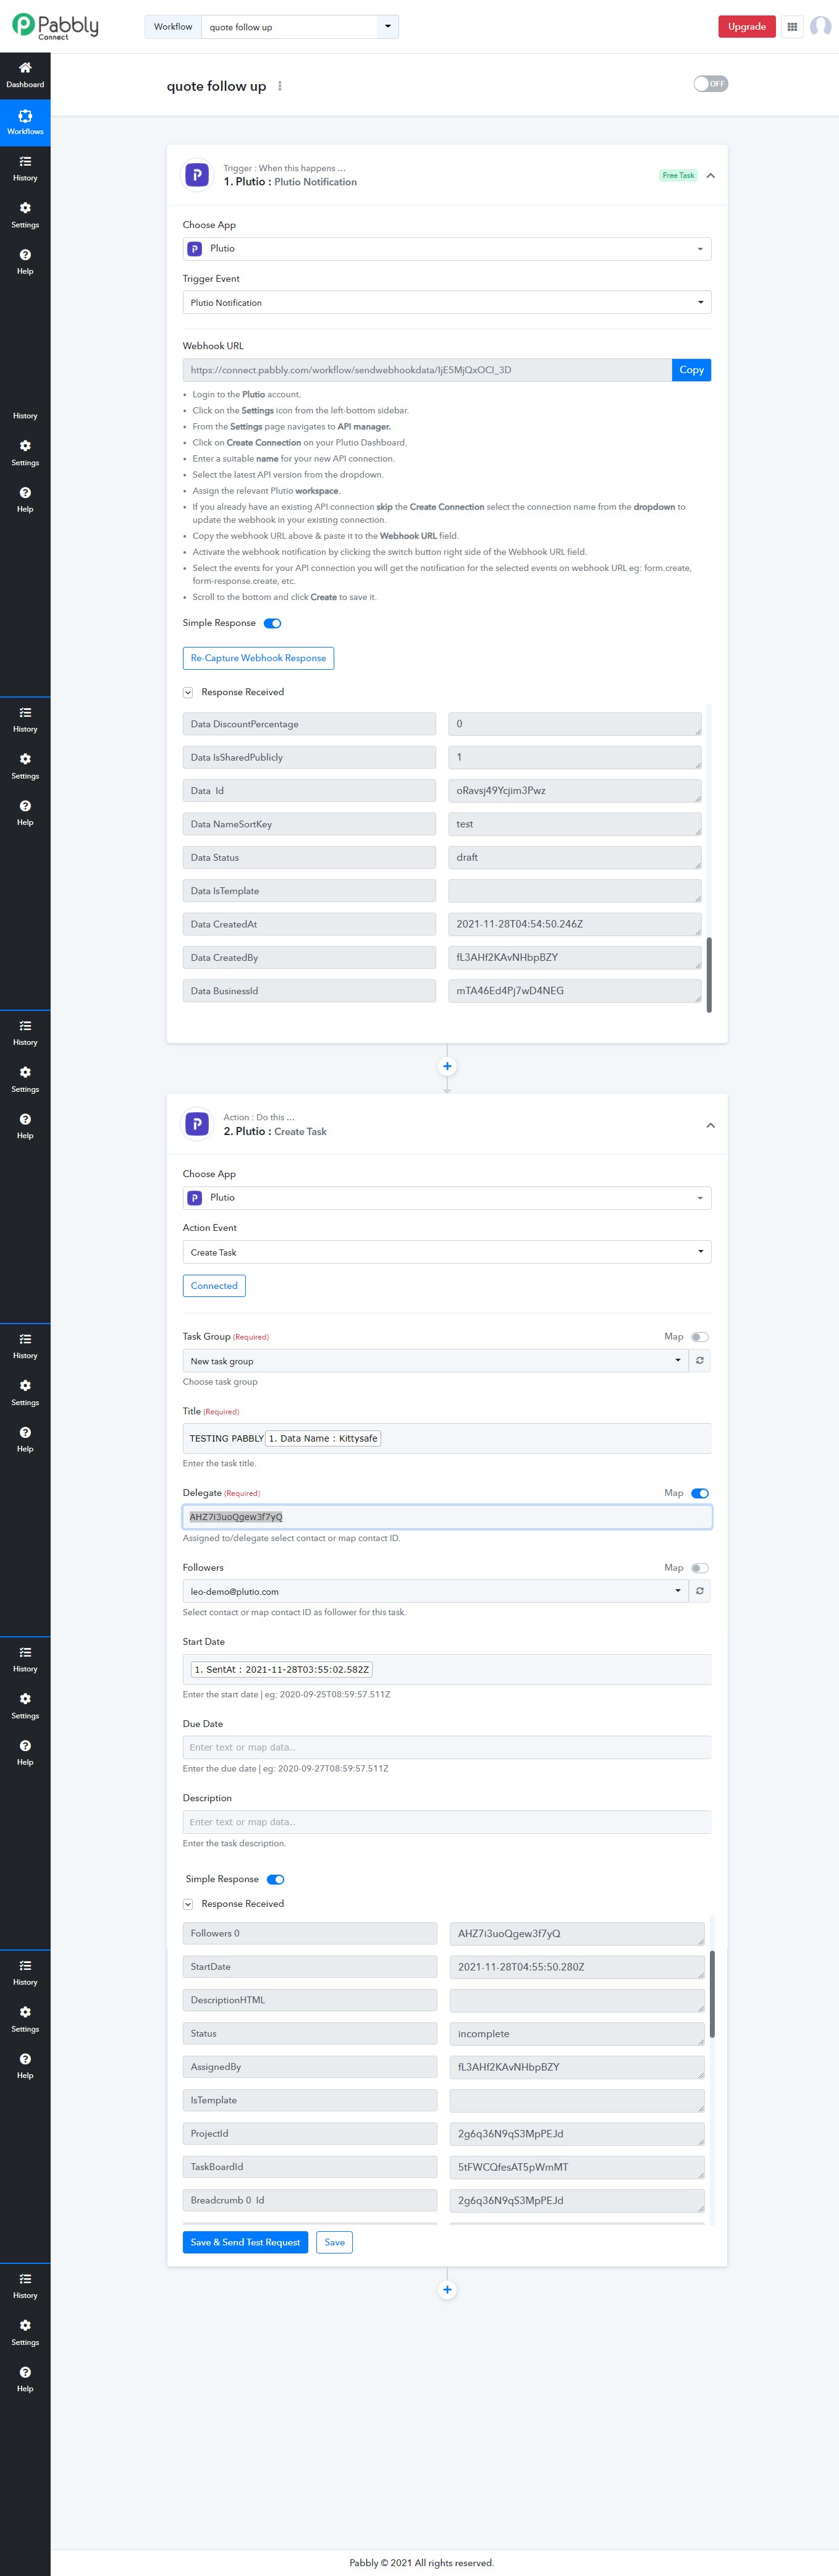This screenshot has width=839, height=2576.
Task: Collapse the Create Task action step
Action: pos(711,1125)
